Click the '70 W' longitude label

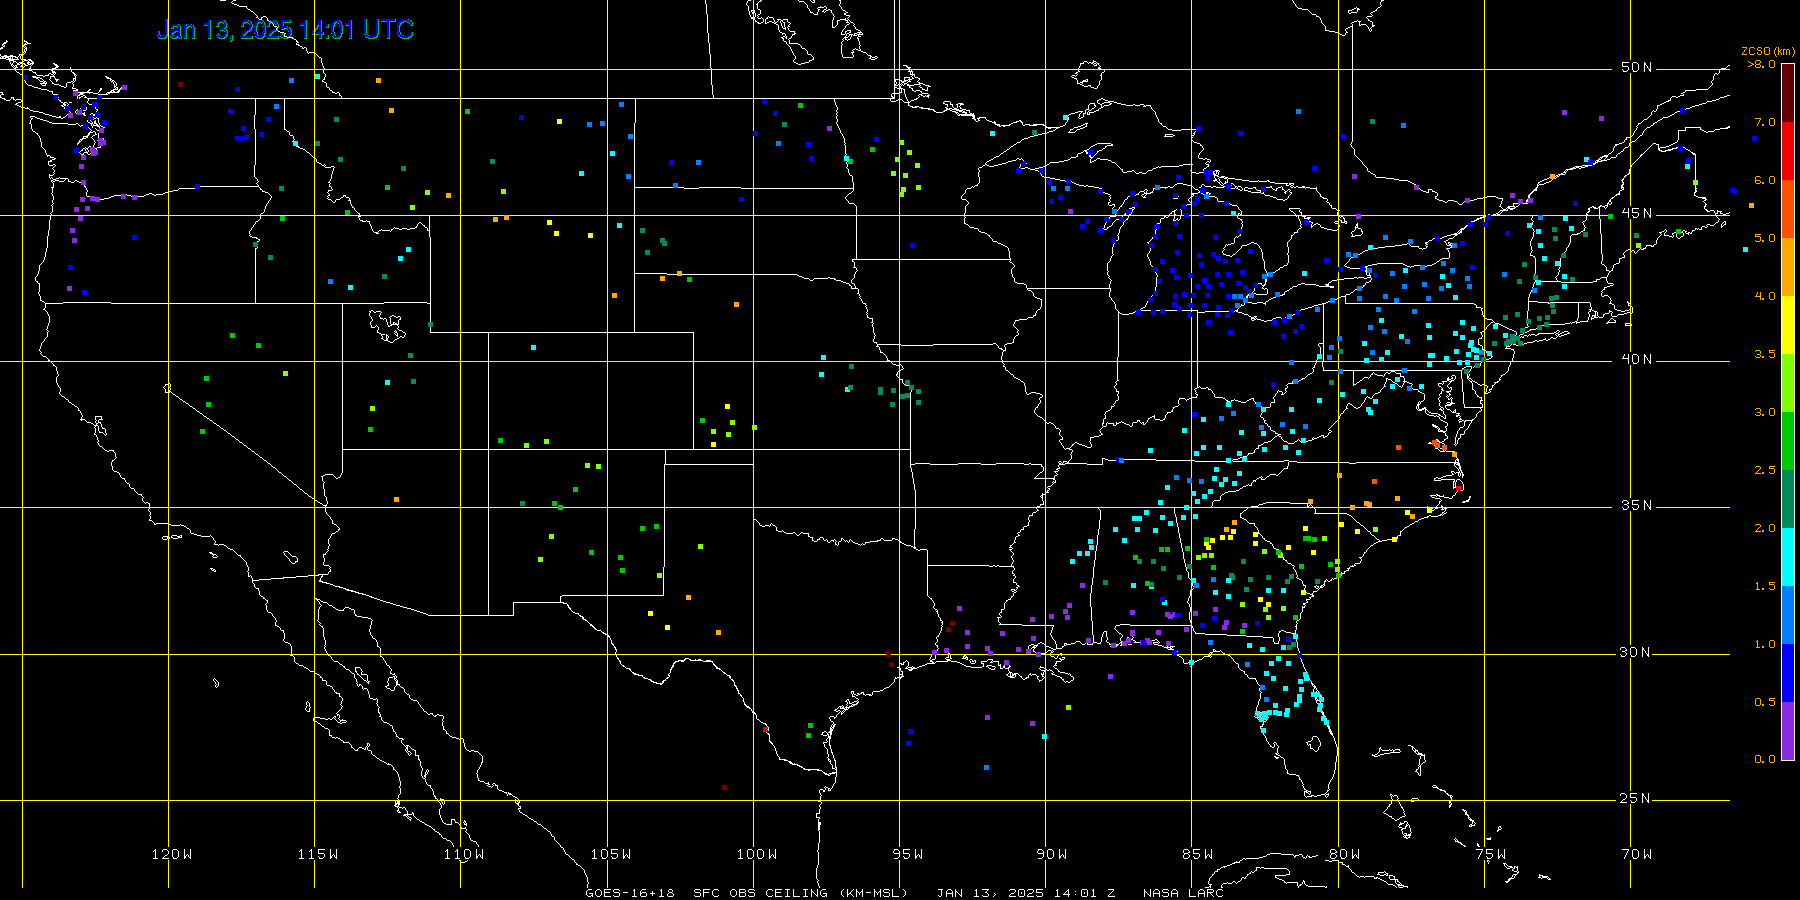pyautogui.click(x=1637, y=854)
